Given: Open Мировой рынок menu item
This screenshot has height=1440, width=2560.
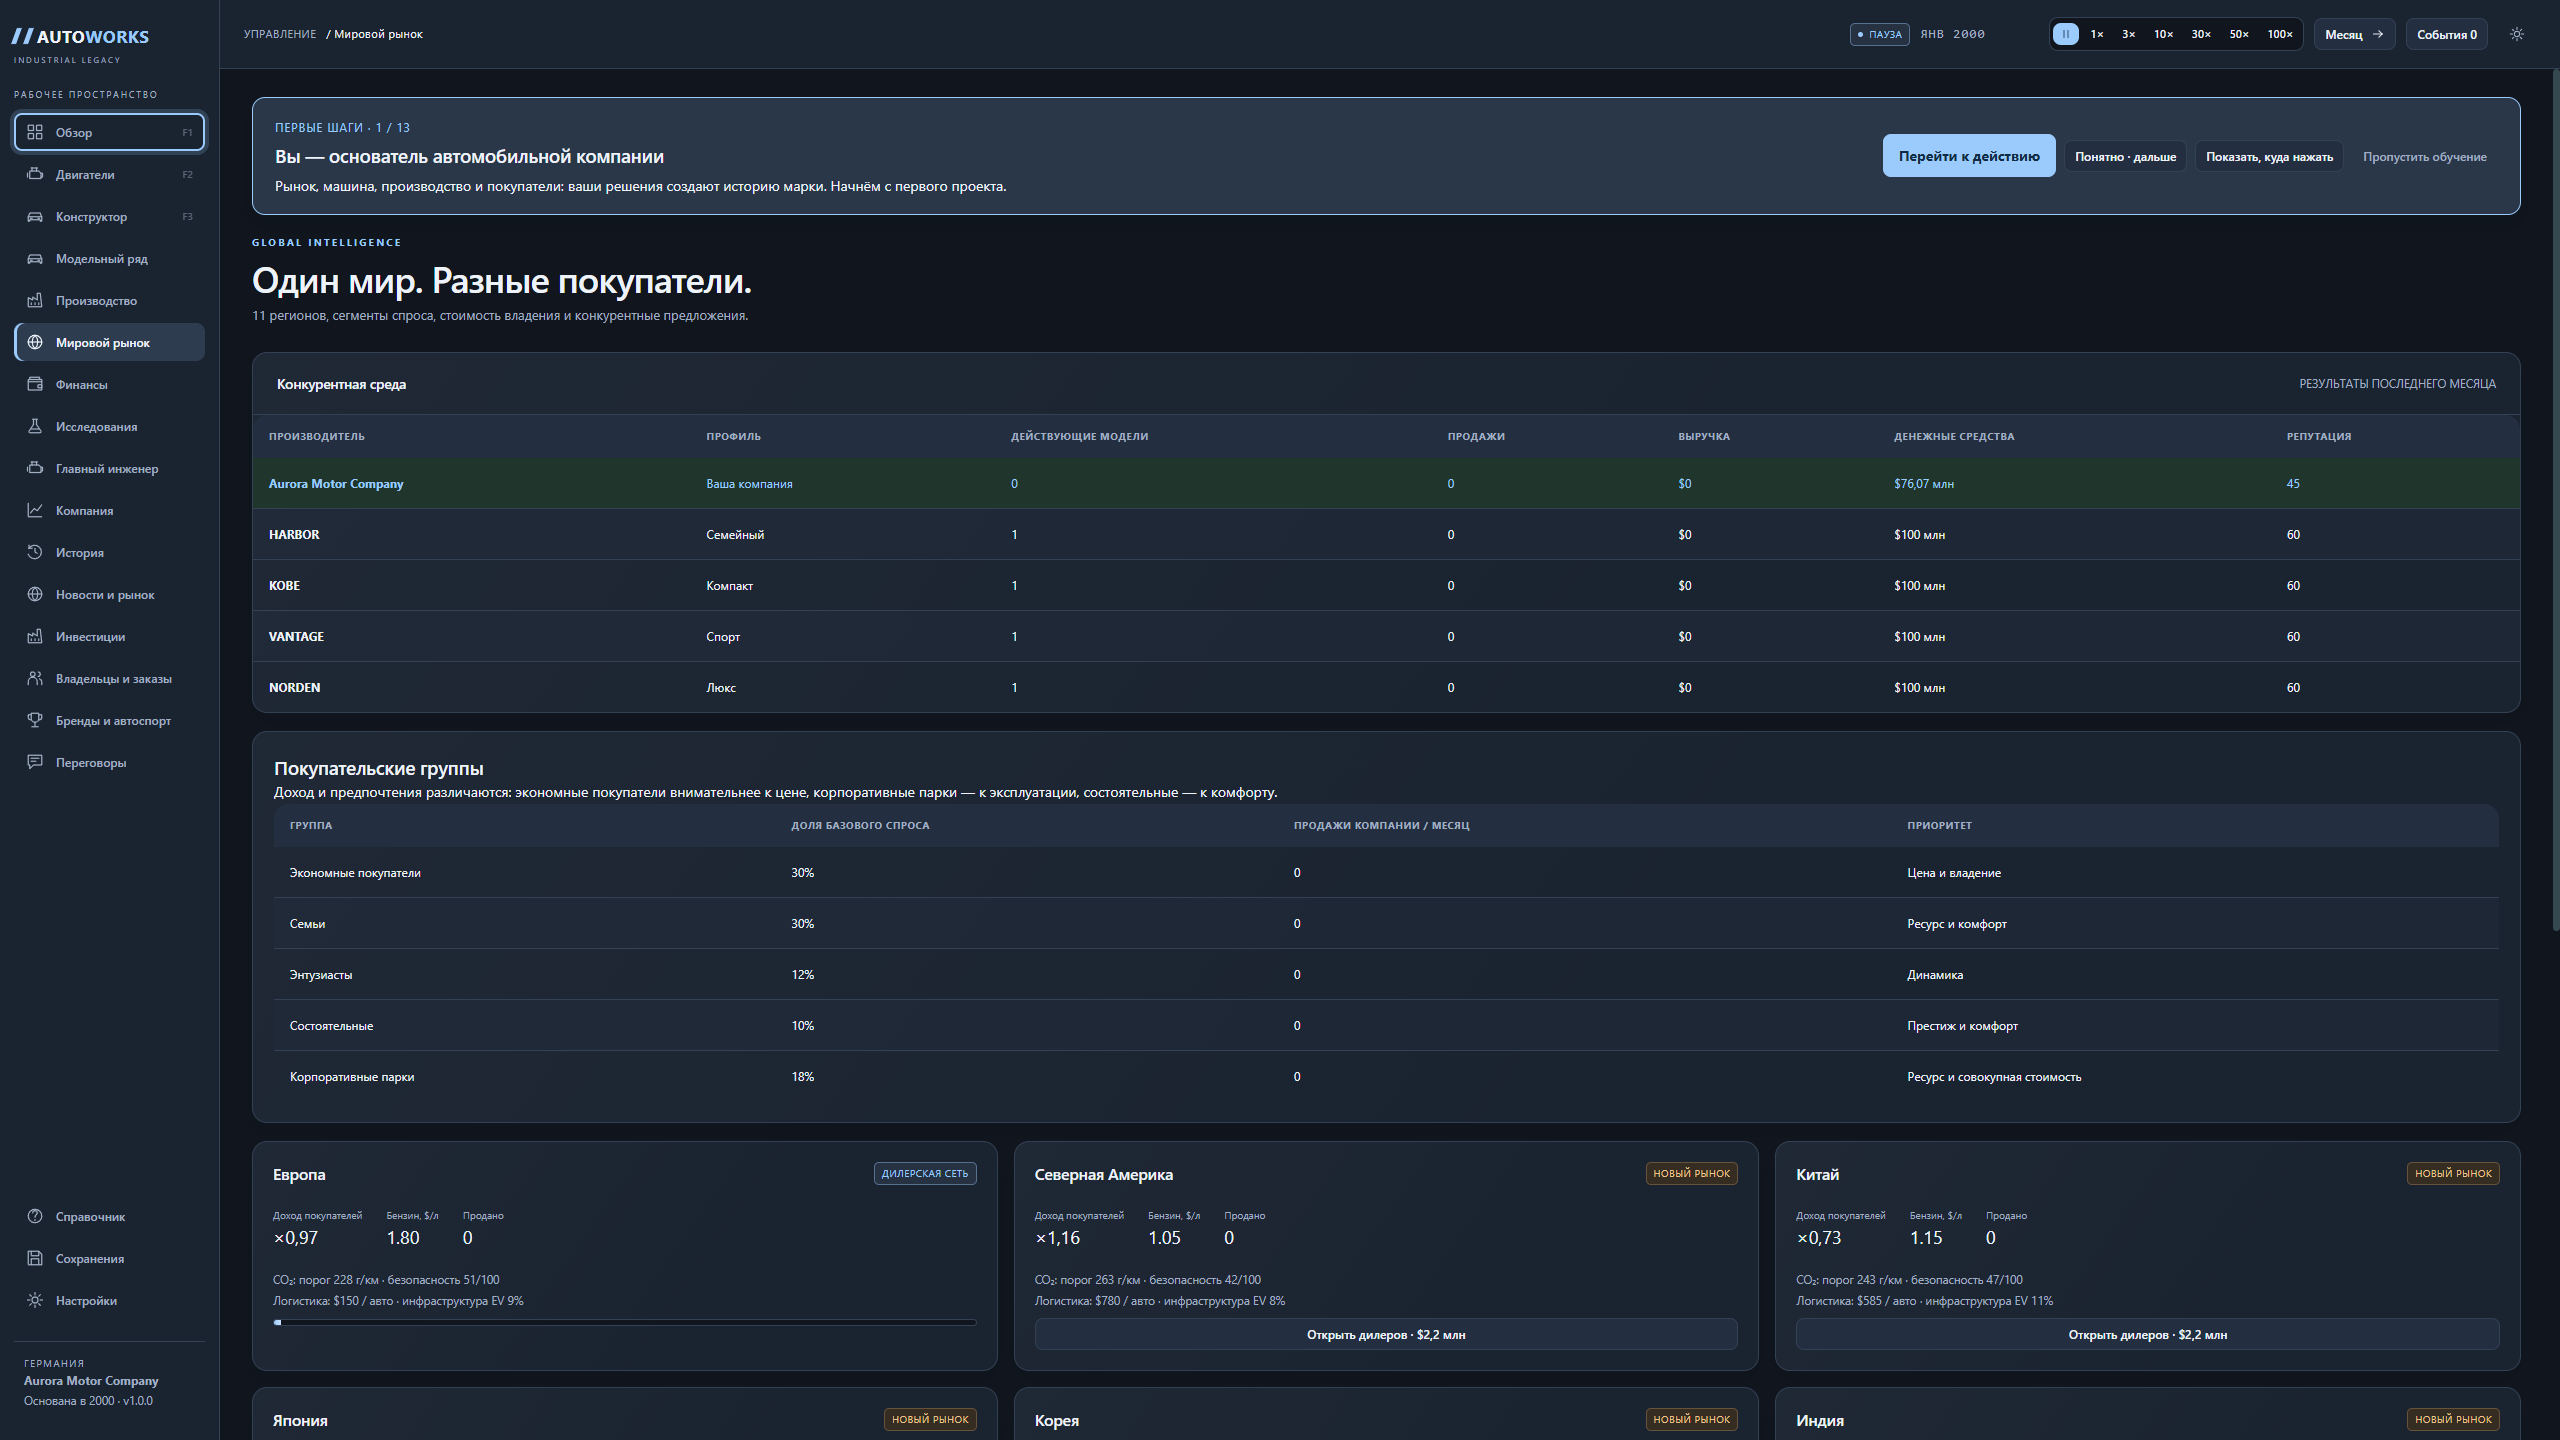Looking at the screenshot, I should coord(110,342).
